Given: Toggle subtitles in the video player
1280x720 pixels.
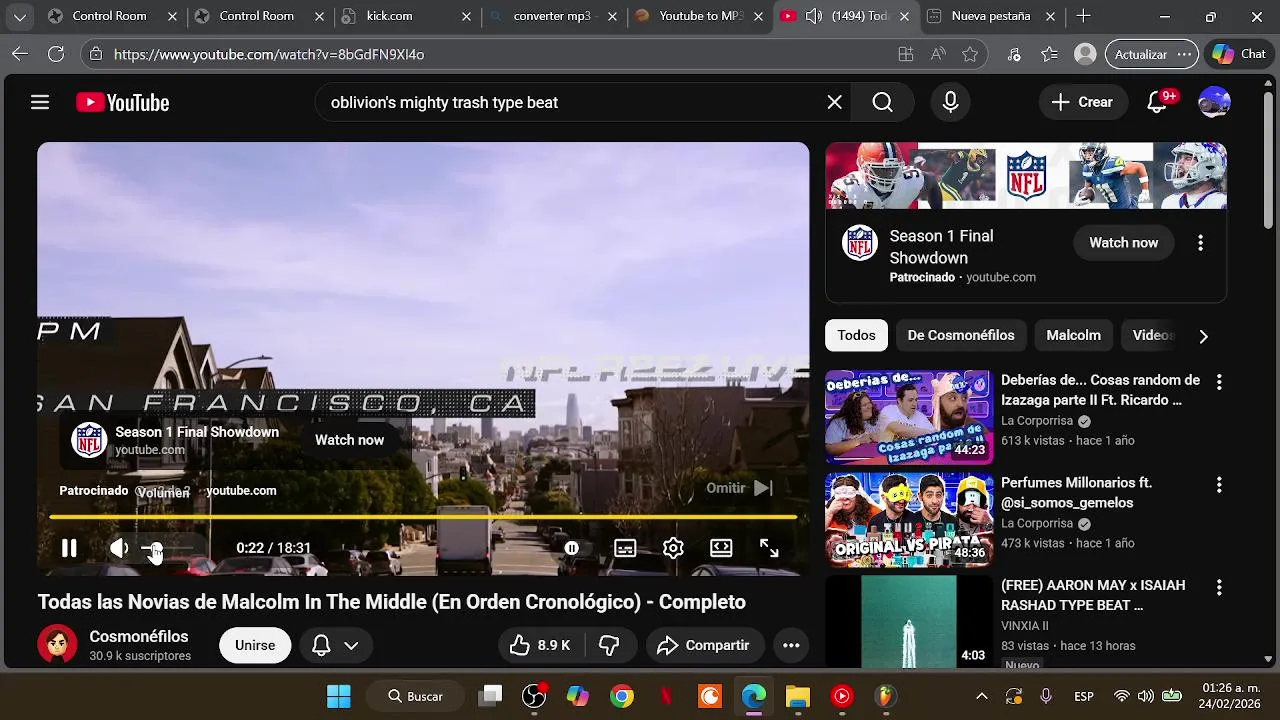Looking at the screenshot, I should coord(625,548).
